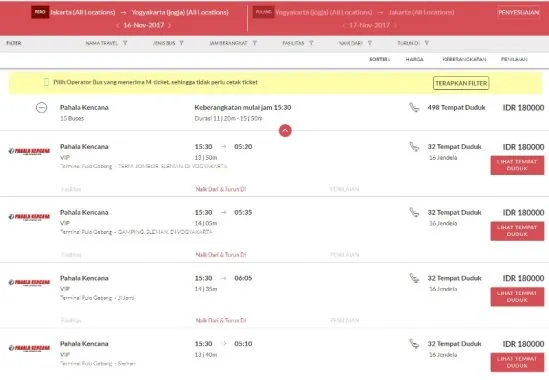View seats for the 05:35 arrival bus
The height and width of the screenshot is (380, 549).
click(x=517, y=231)
